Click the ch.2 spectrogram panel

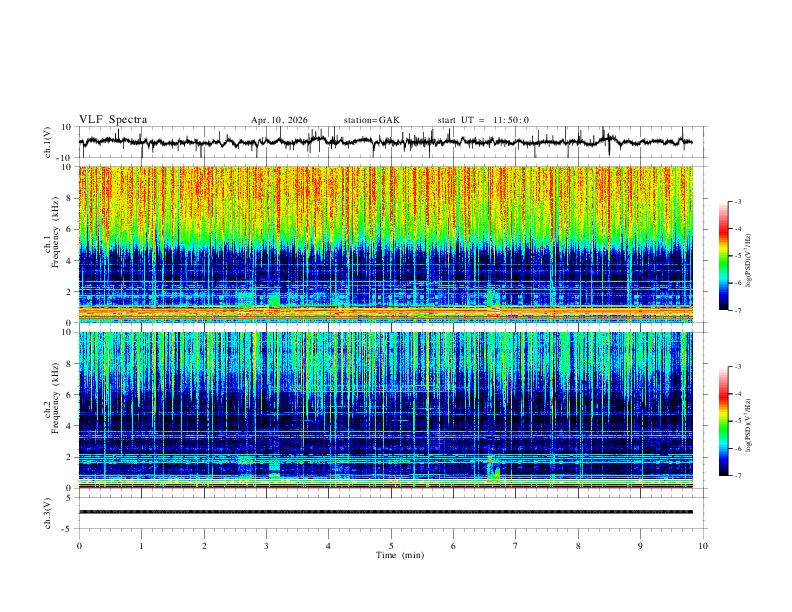tap(386, 410)
